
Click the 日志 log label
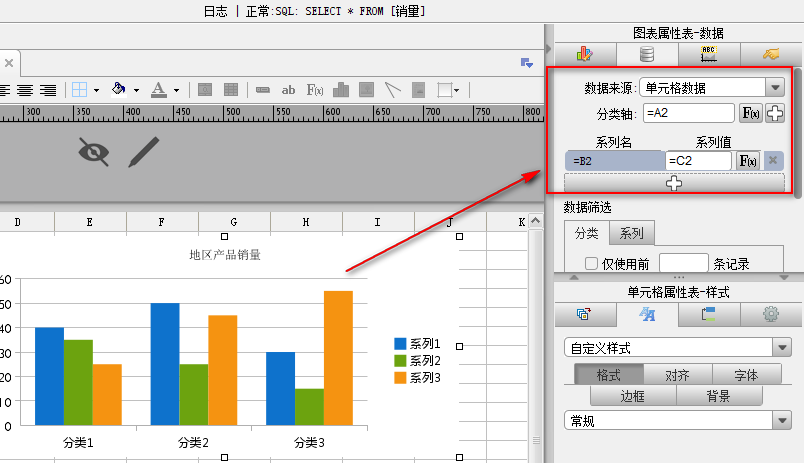pos(215,11)
